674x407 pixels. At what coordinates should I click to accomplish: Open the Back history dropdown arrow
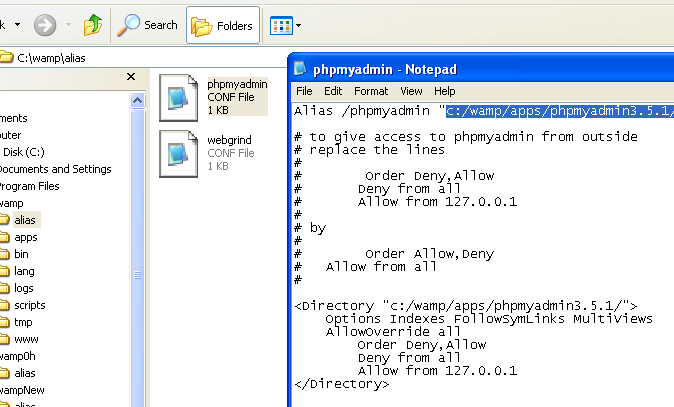(18, 24)
